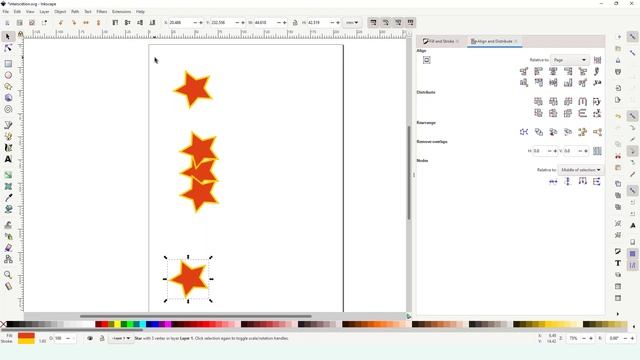Toggle move patterns with object option
Viewport: 640px width, 360px height.
coord(411,23)
